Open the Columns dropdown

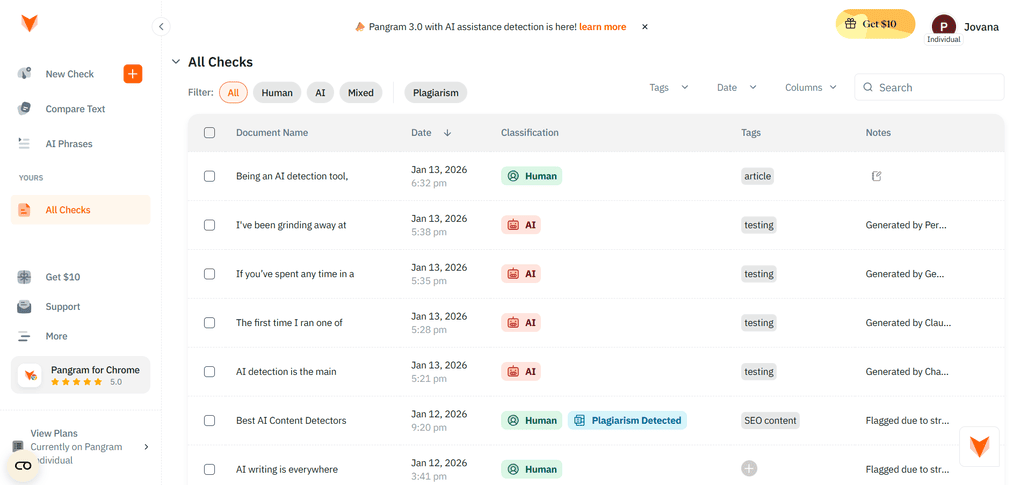[810, 88]
